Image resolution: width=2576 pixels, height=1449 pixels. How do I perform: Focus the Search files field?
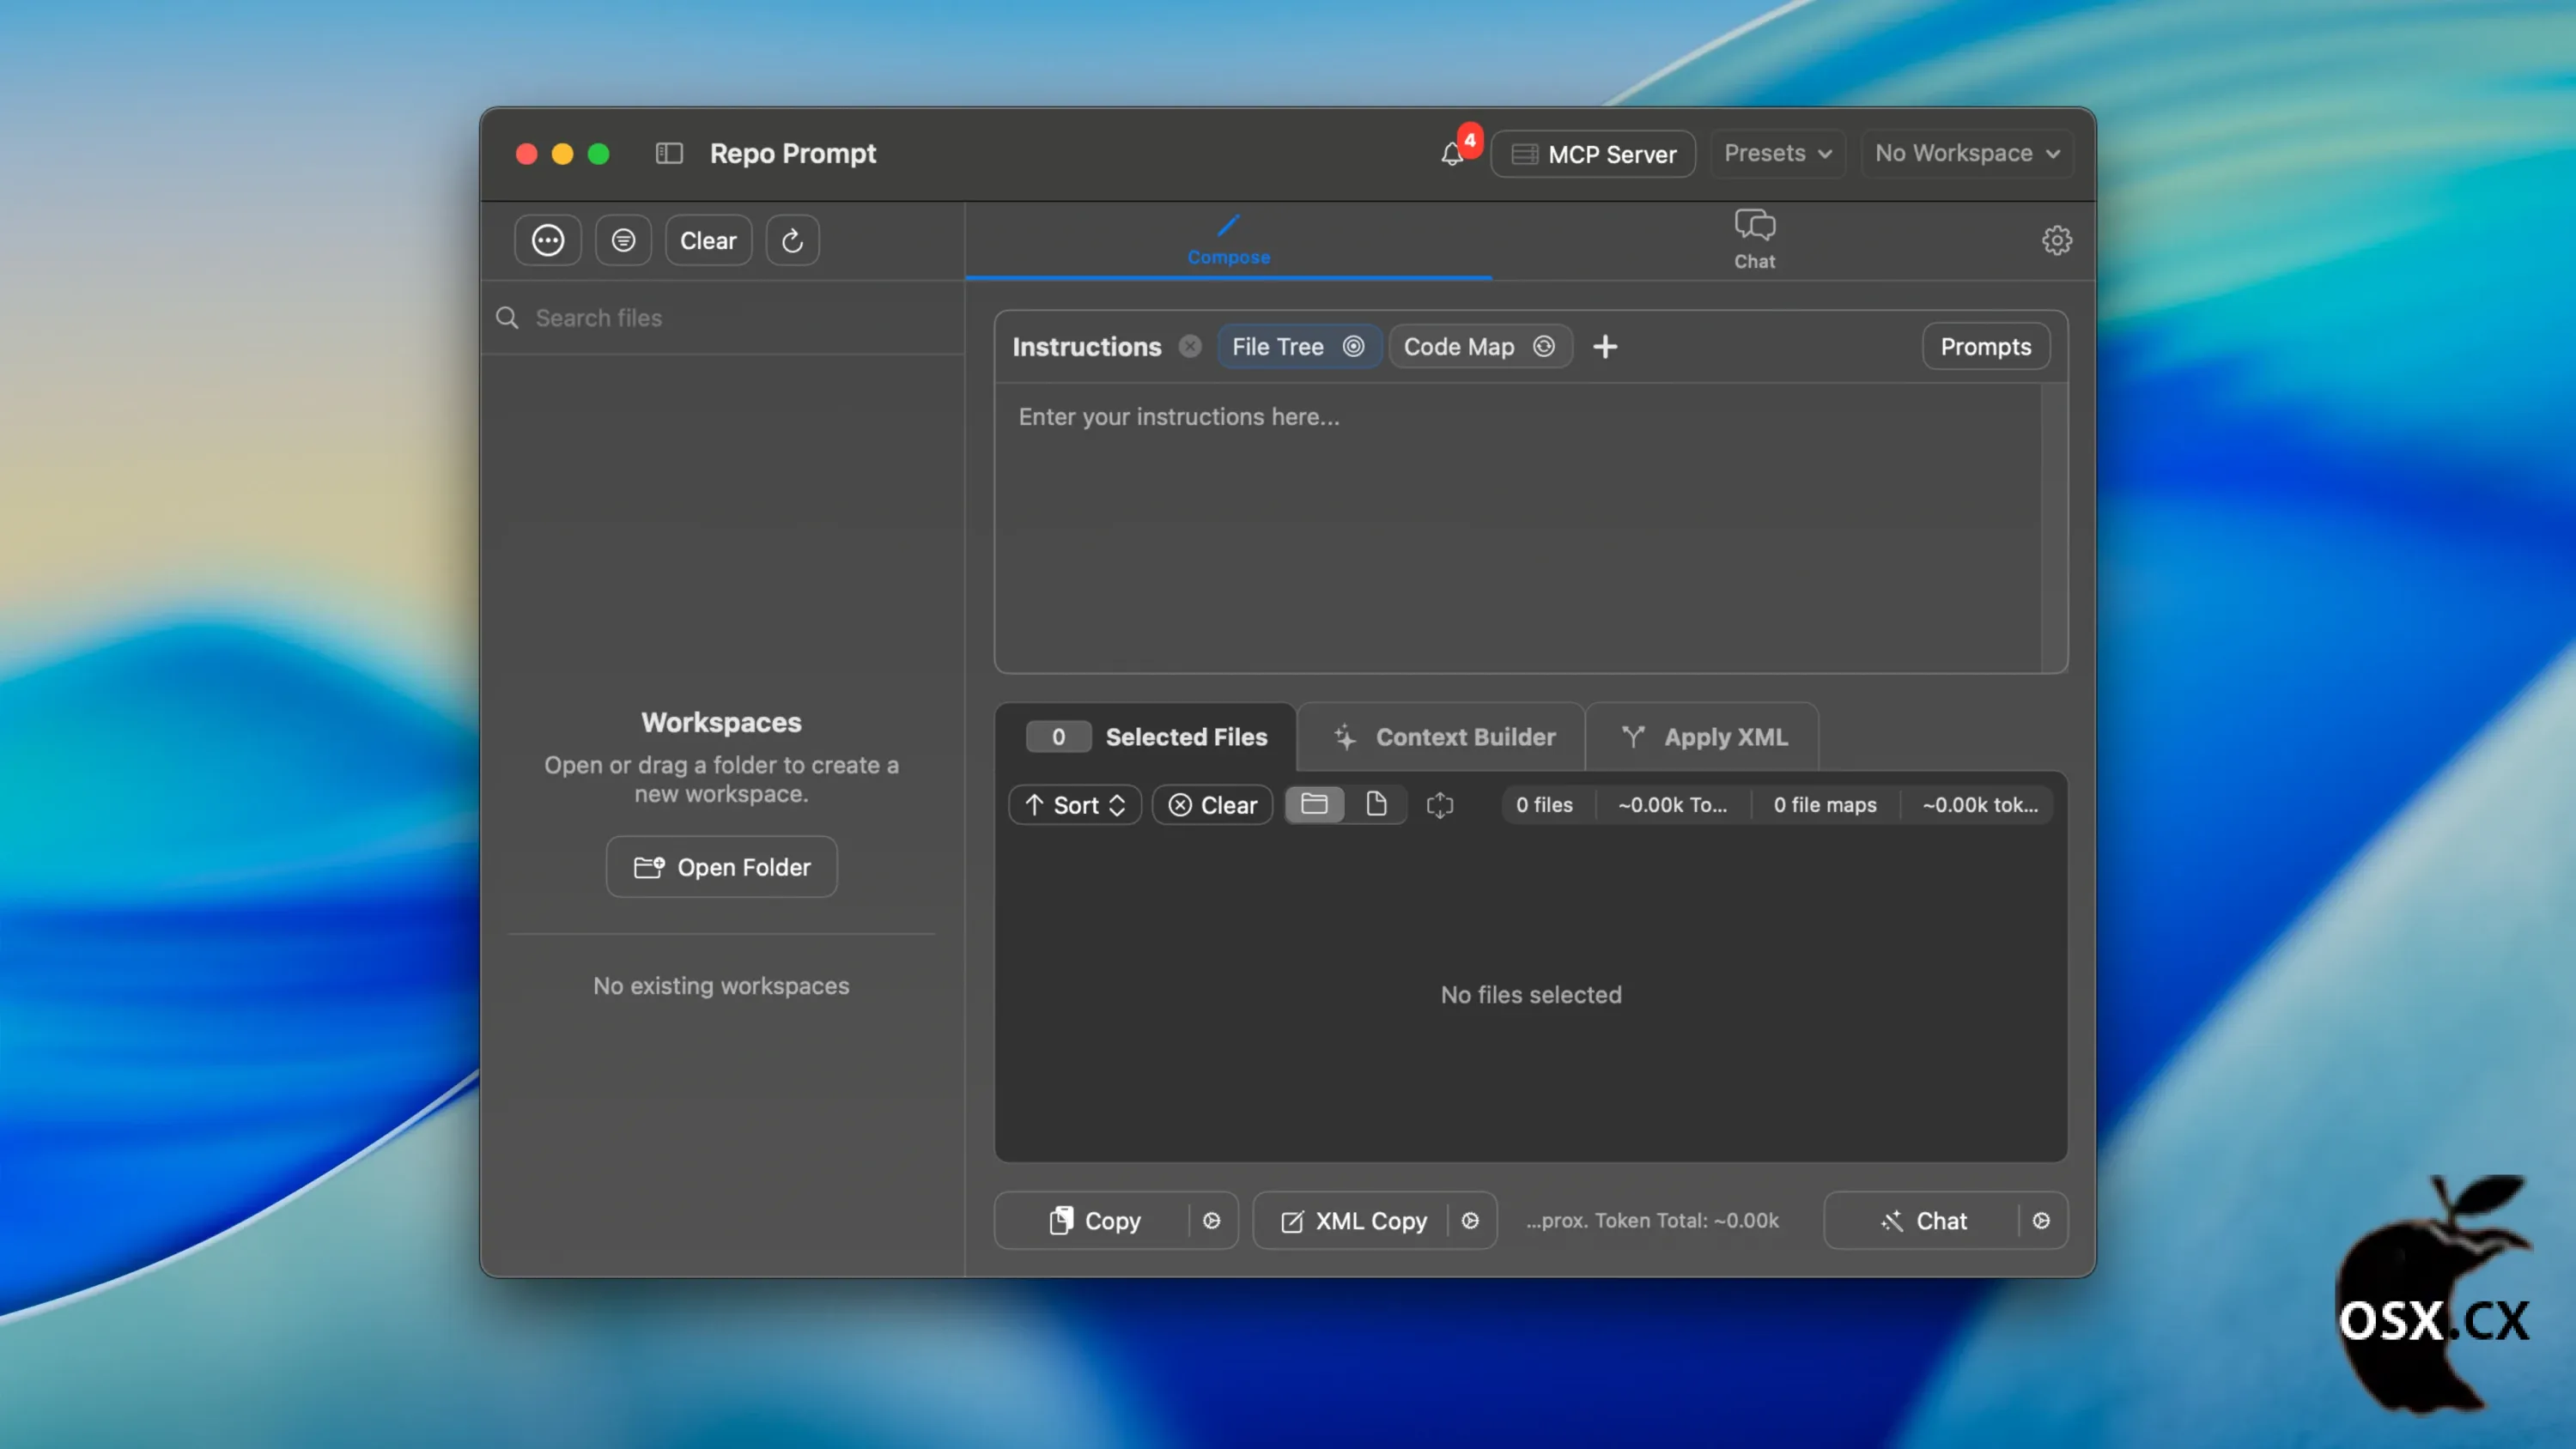click(722, 318)
